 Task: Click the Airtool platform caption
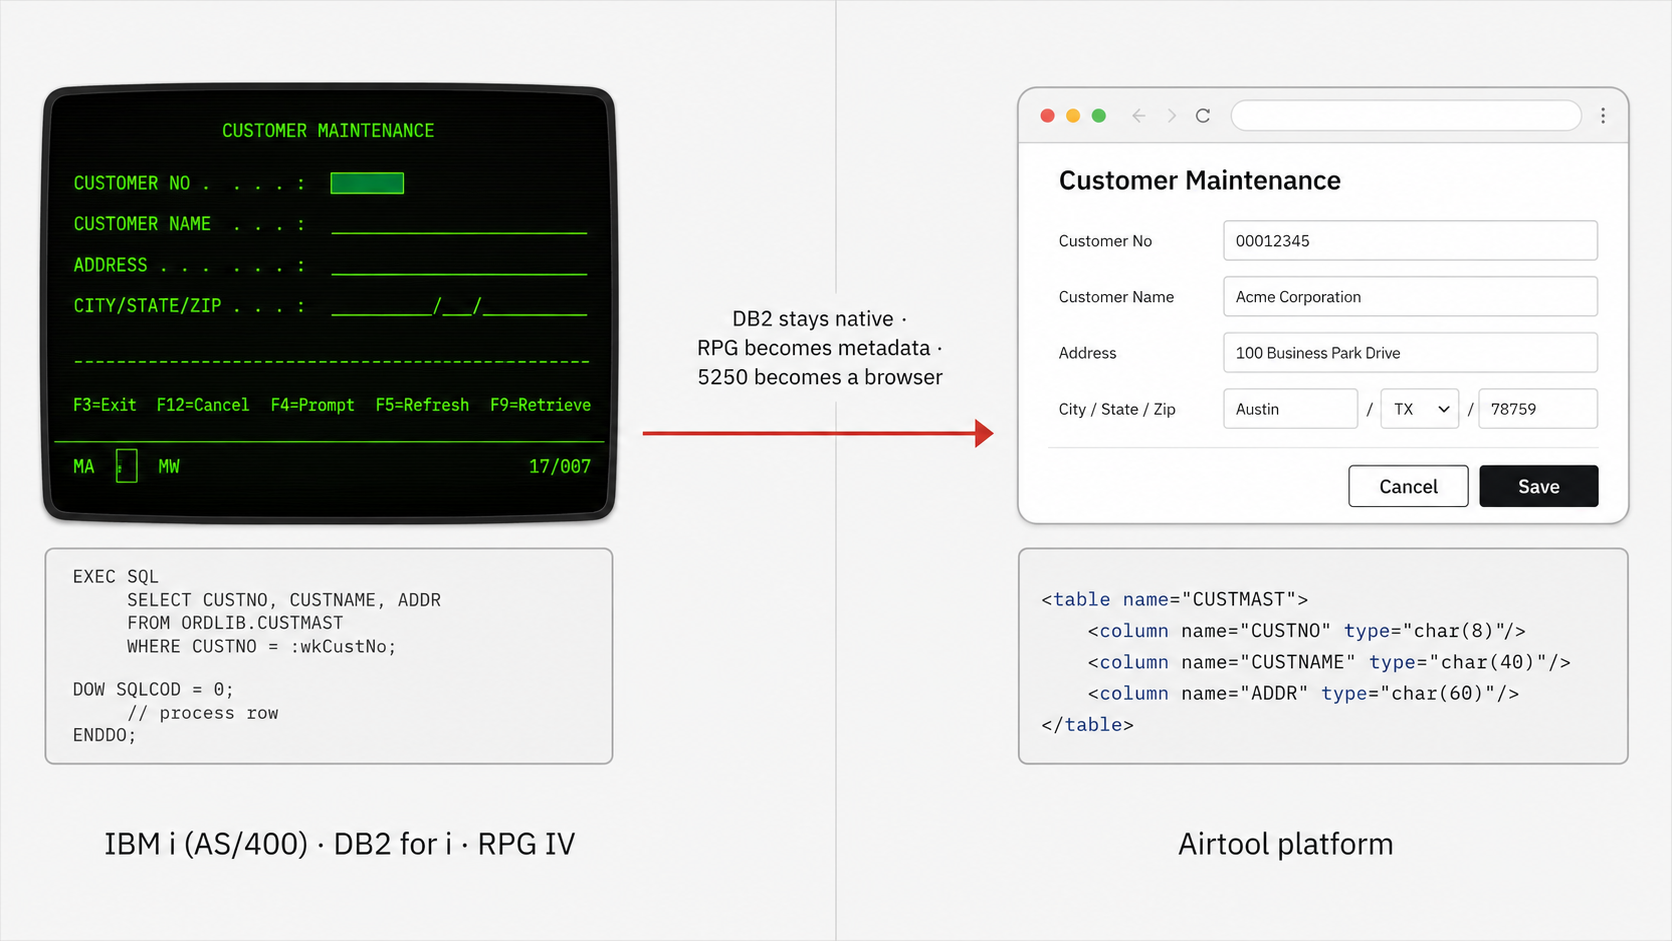point(1285,844)
